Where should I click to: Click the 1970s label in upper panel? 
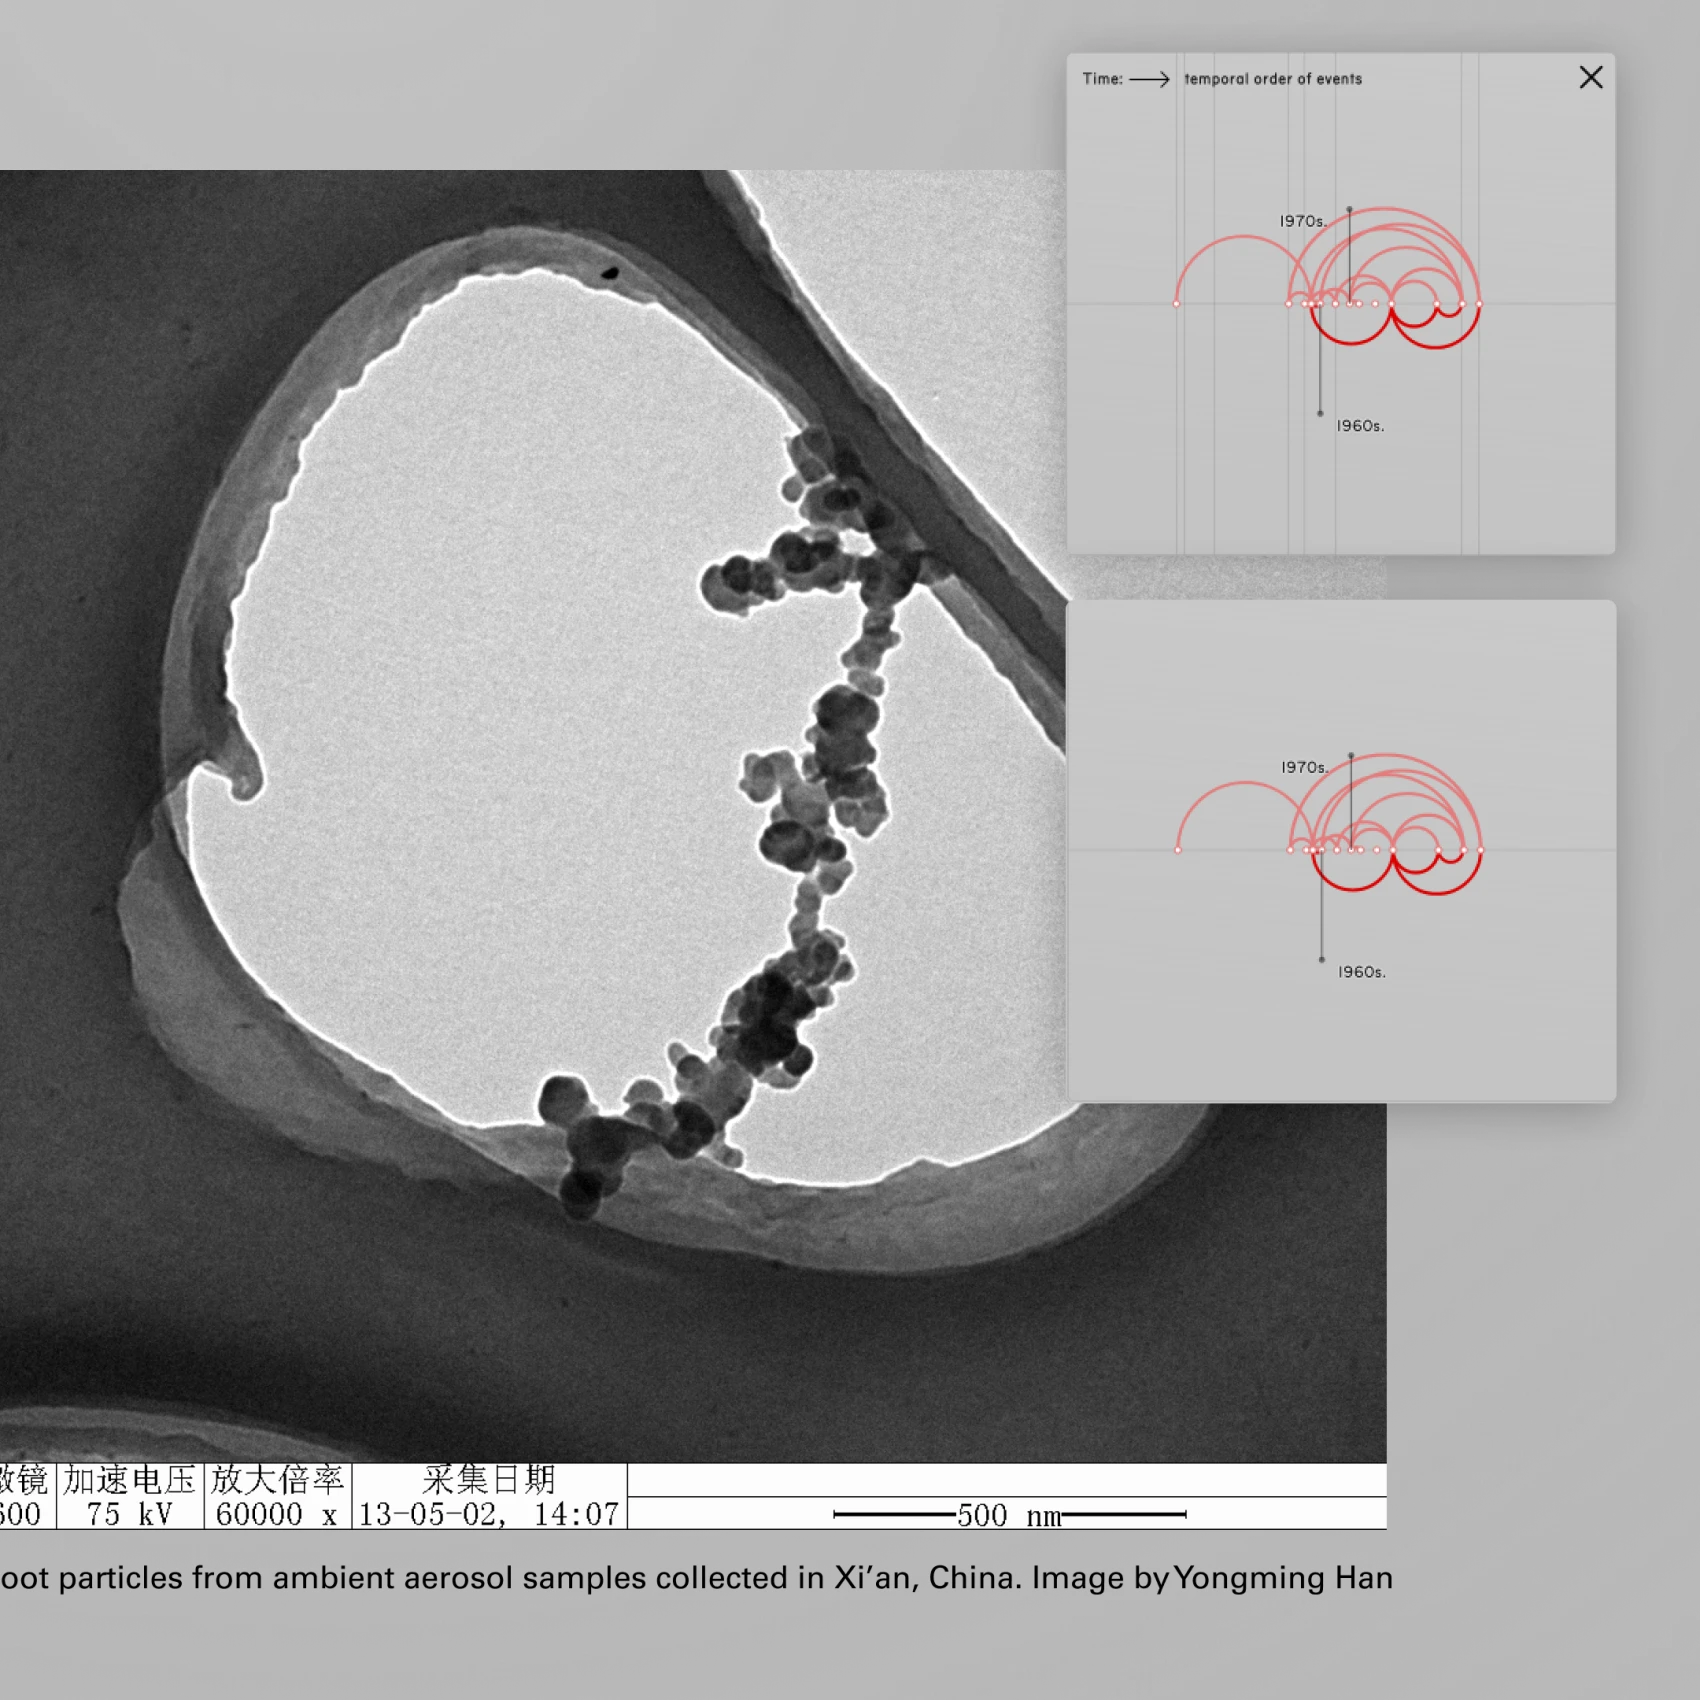[x=1303, y=221]
